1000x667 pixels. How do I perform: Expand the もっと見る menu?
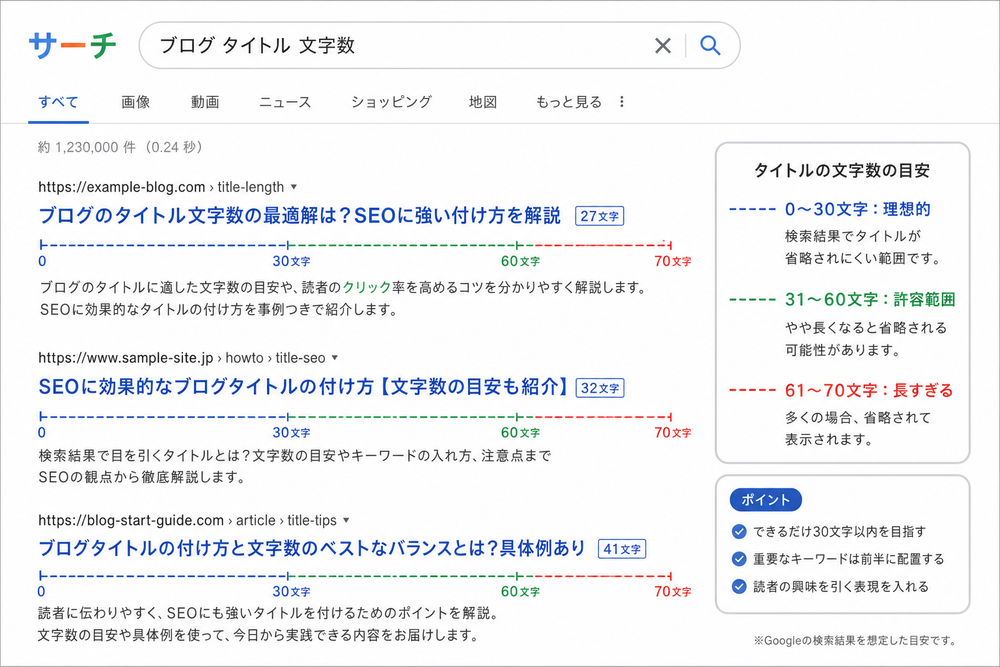pyautogui.click(x=569, y=102)
